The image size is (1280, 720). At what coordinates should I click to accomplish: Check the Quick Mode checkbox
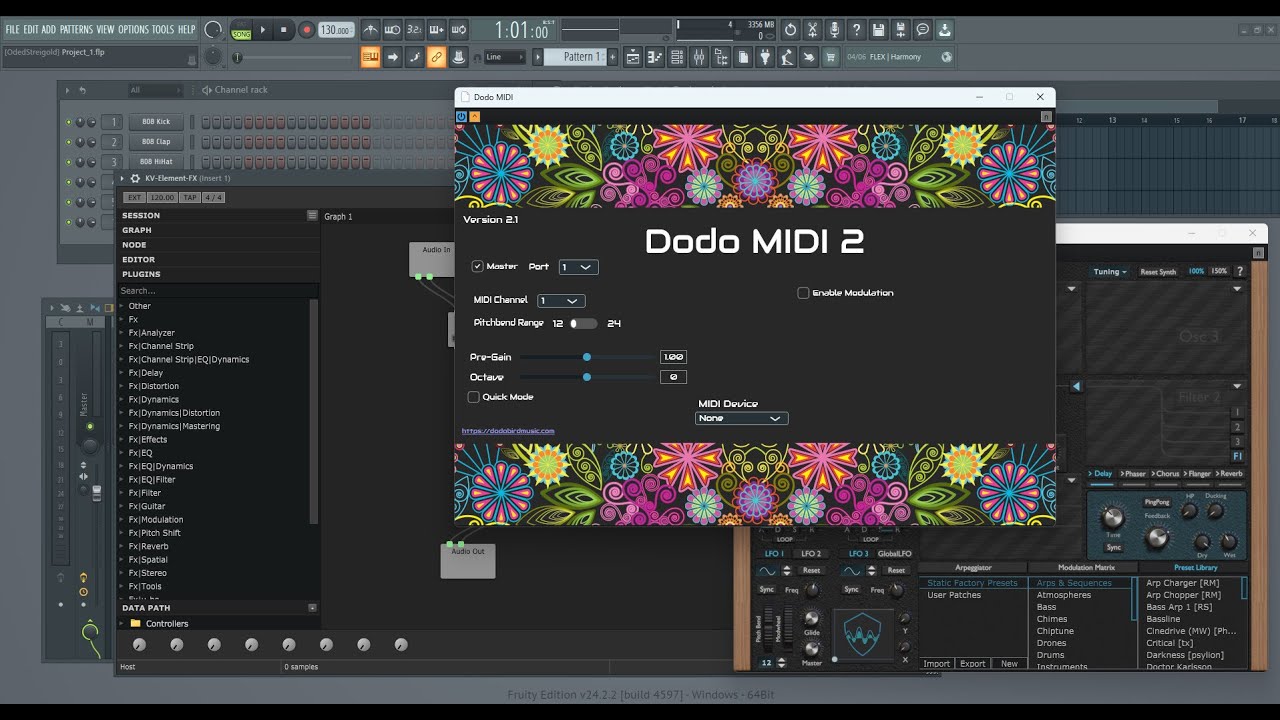[x=474, y=397]
